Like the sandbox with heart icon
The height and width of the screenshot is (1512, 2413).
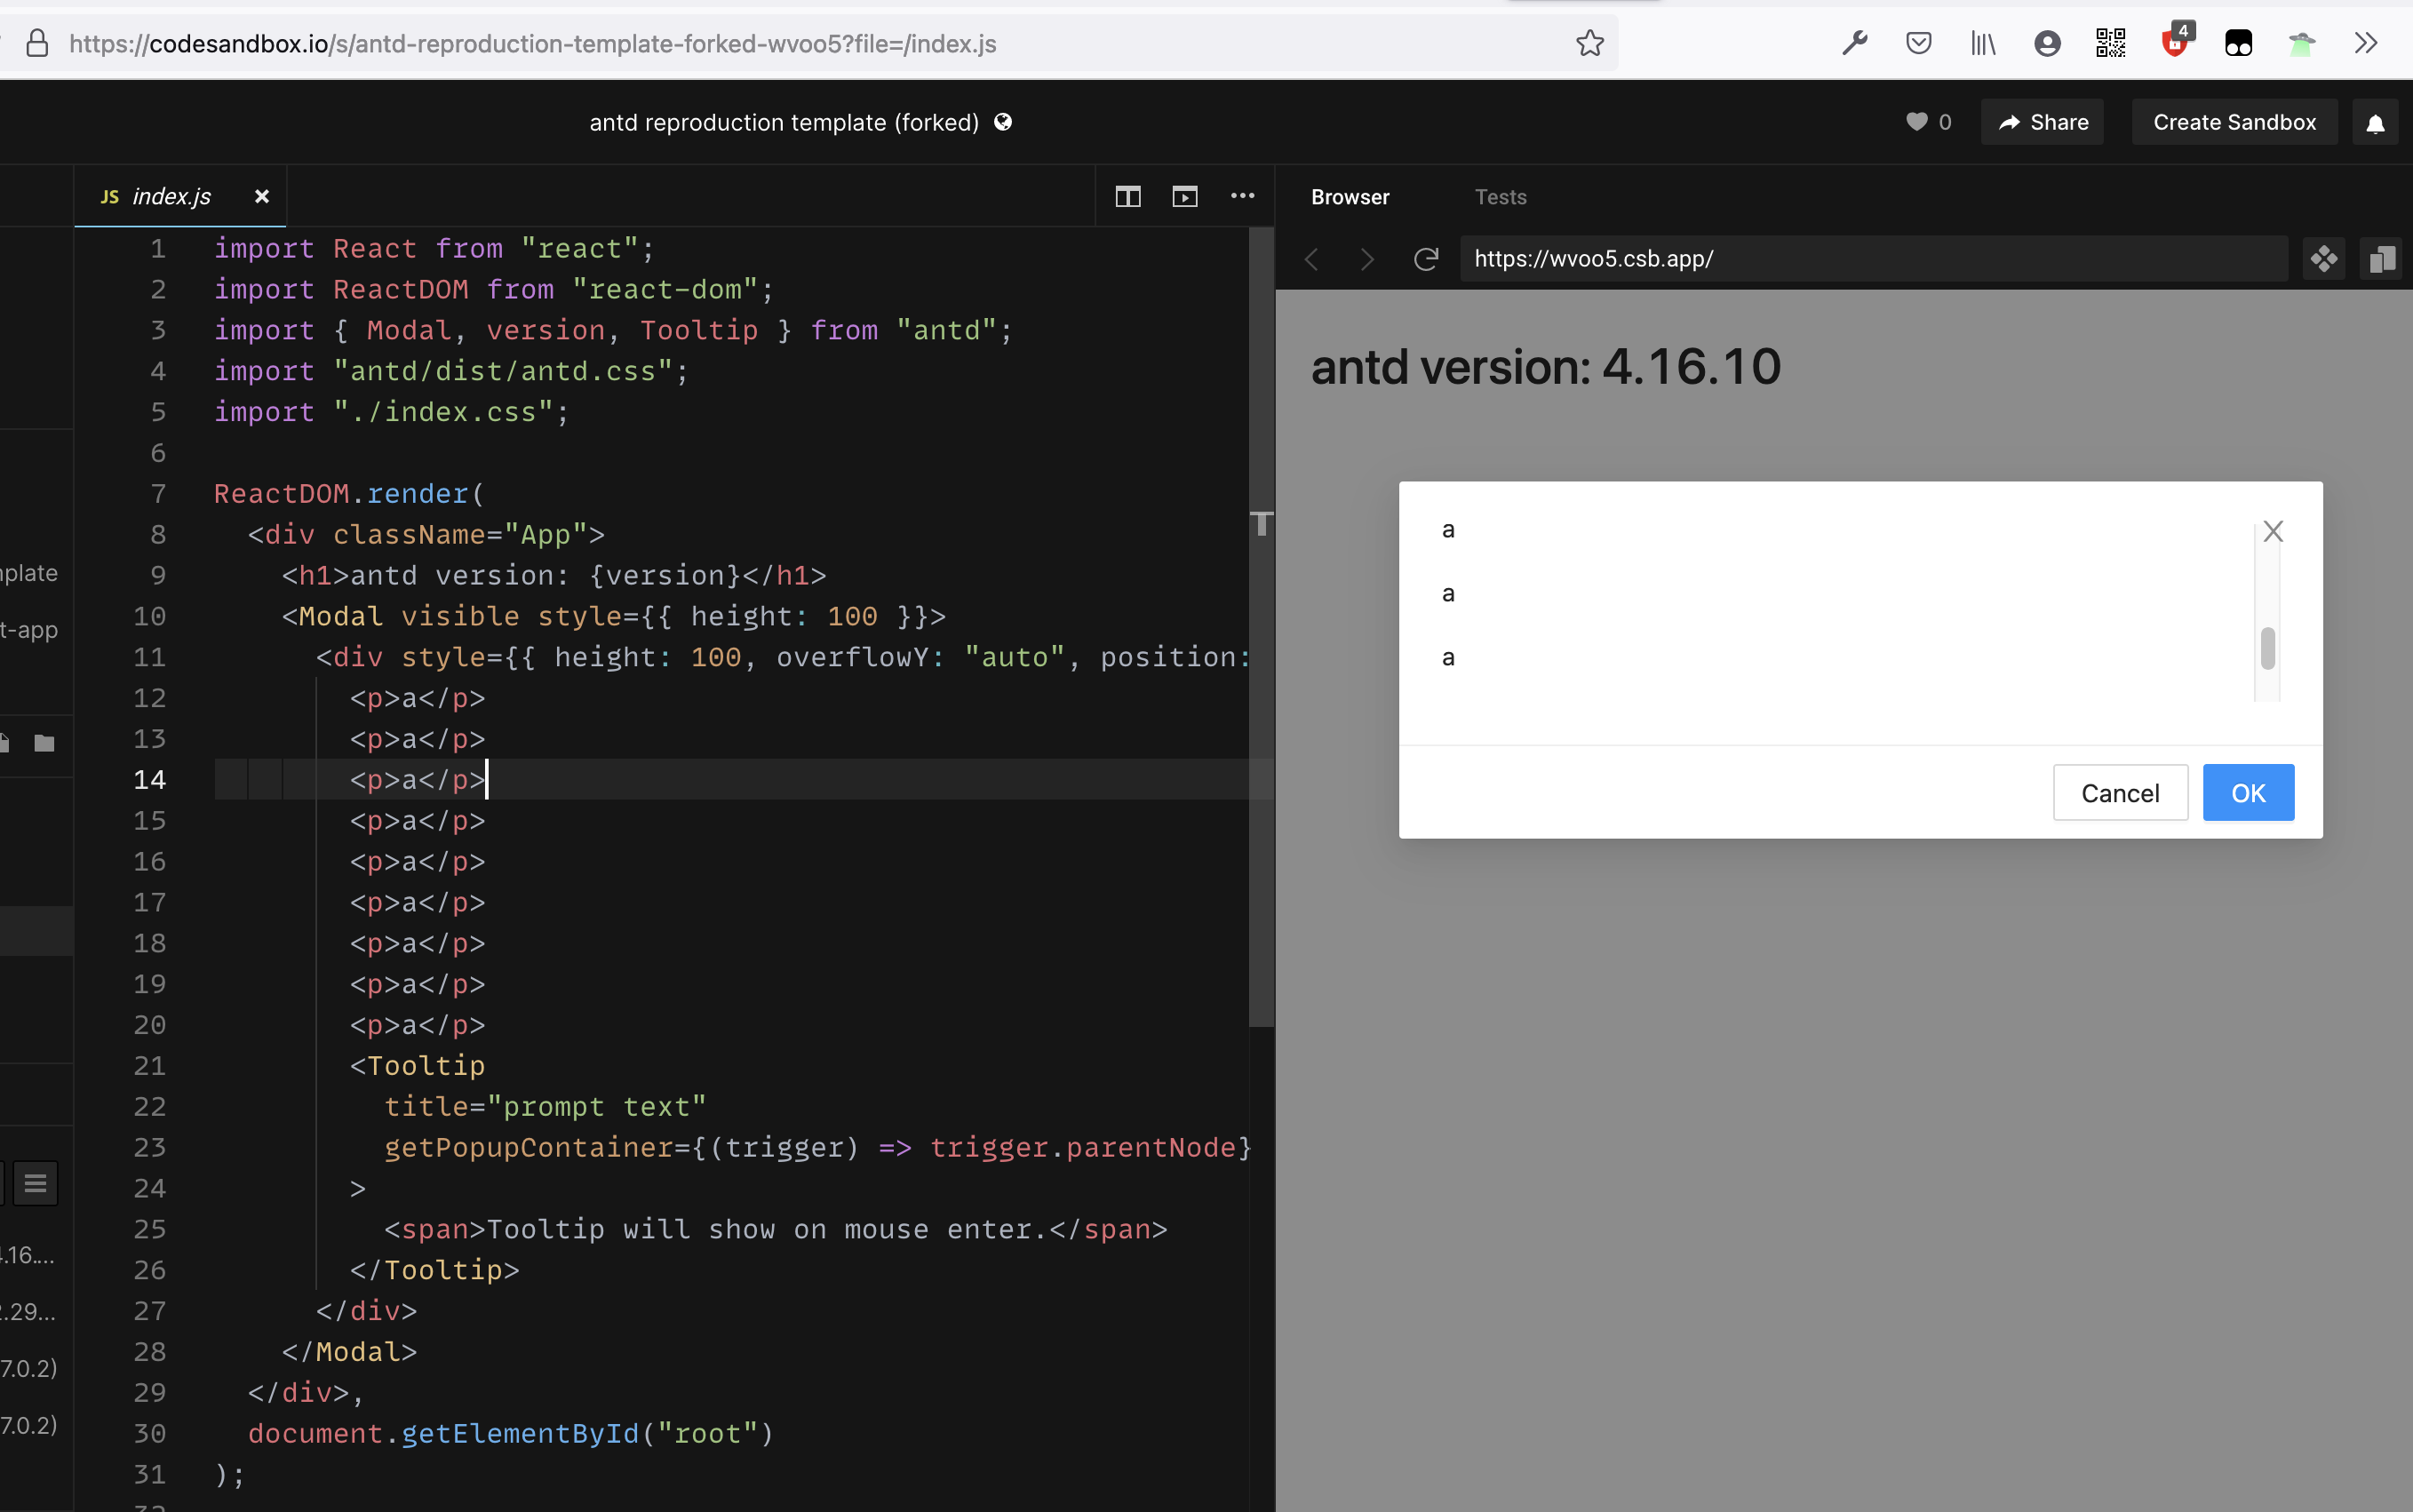[x=1916, y=122]
